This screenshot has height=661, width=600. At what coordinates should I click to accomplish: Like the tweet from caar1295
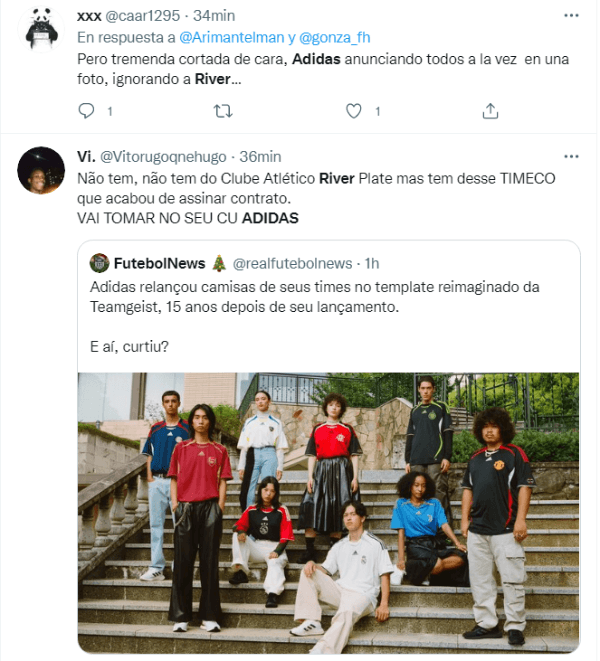click(353, 111)
